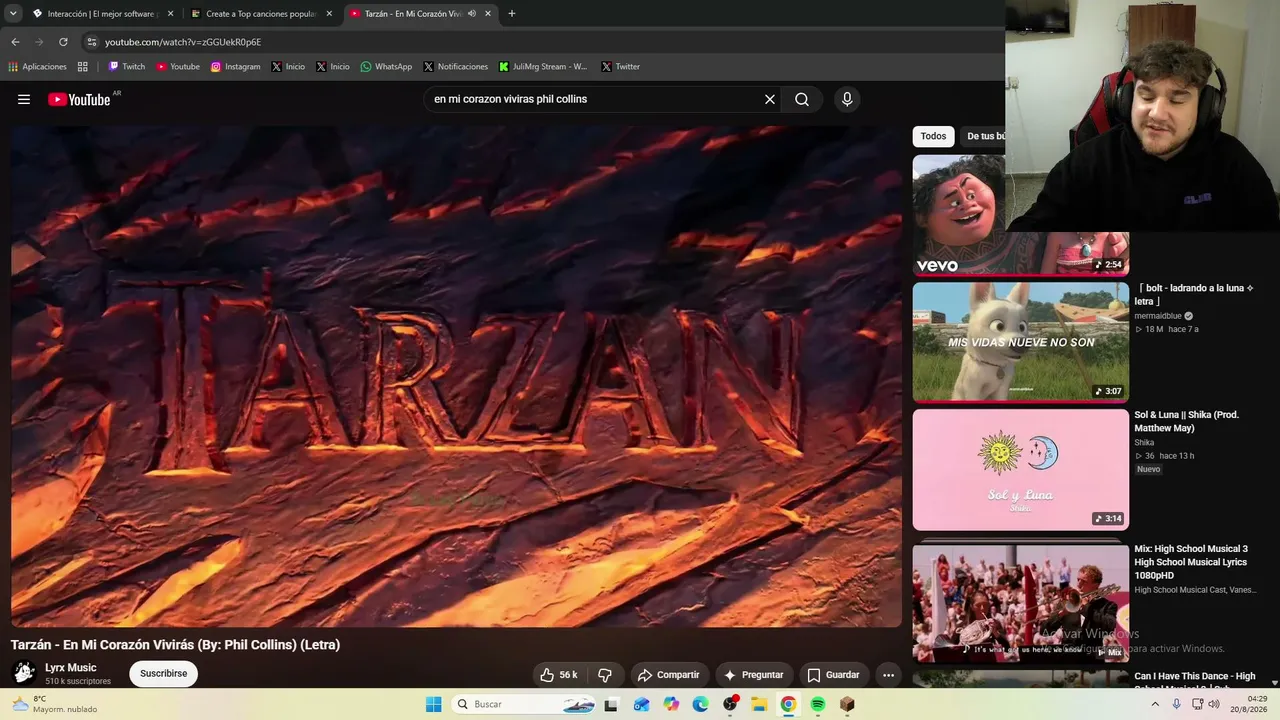This screenshot has height=720, width=1280.
Task: Open the Notificaciones bookmark
Action: point(456,67)
